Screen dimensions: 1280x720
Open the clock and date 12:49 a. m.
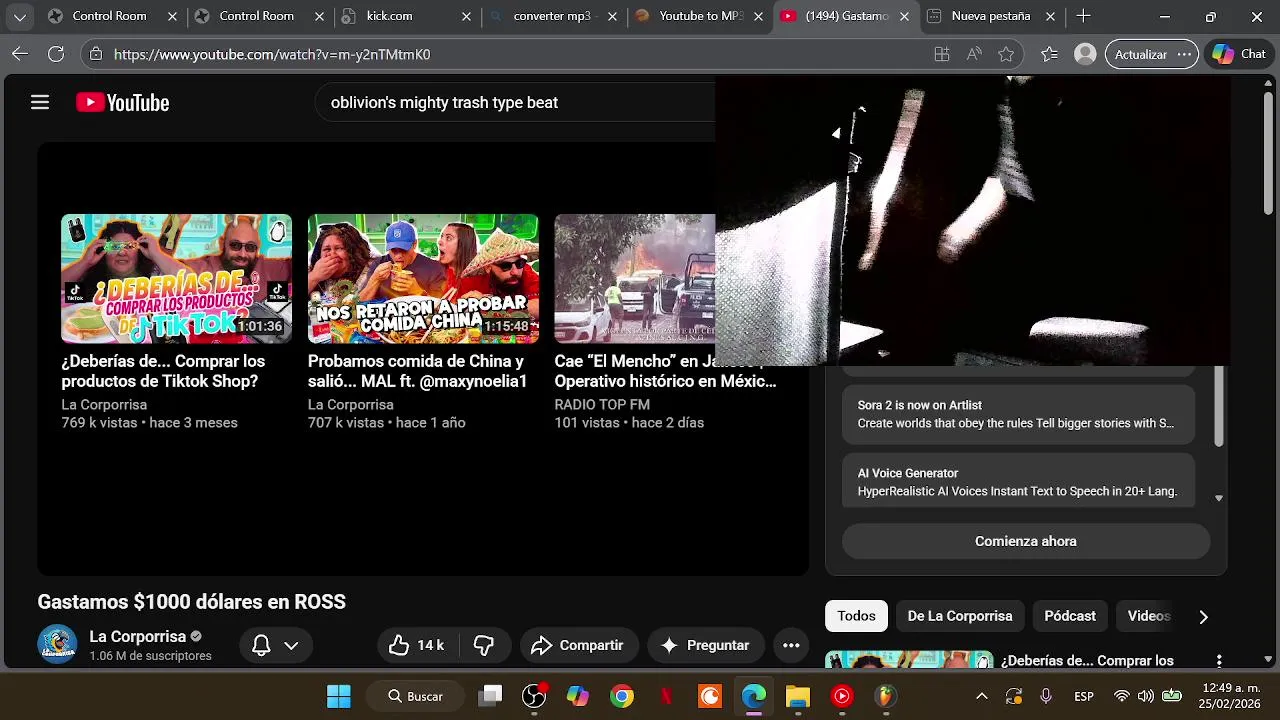1230,696
